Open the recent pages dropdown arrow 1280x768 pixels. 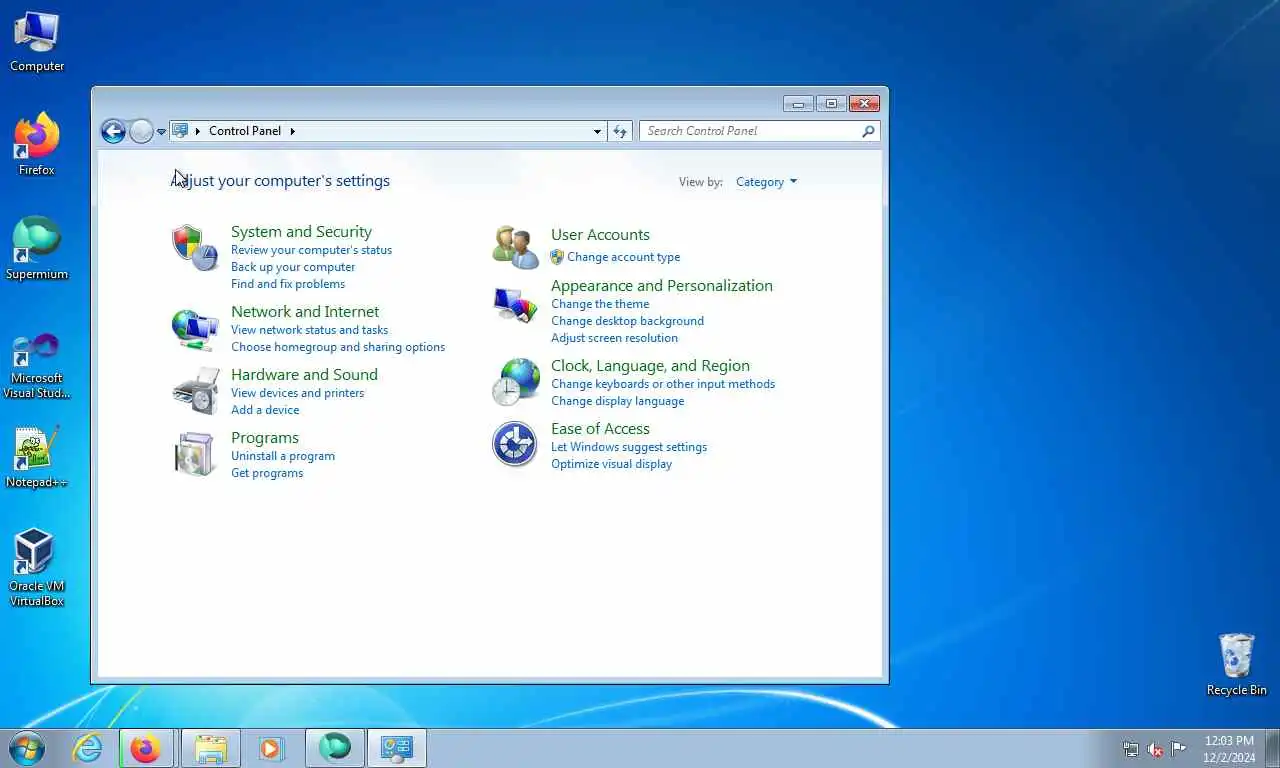pyautogui.click(x=161, y=132)
